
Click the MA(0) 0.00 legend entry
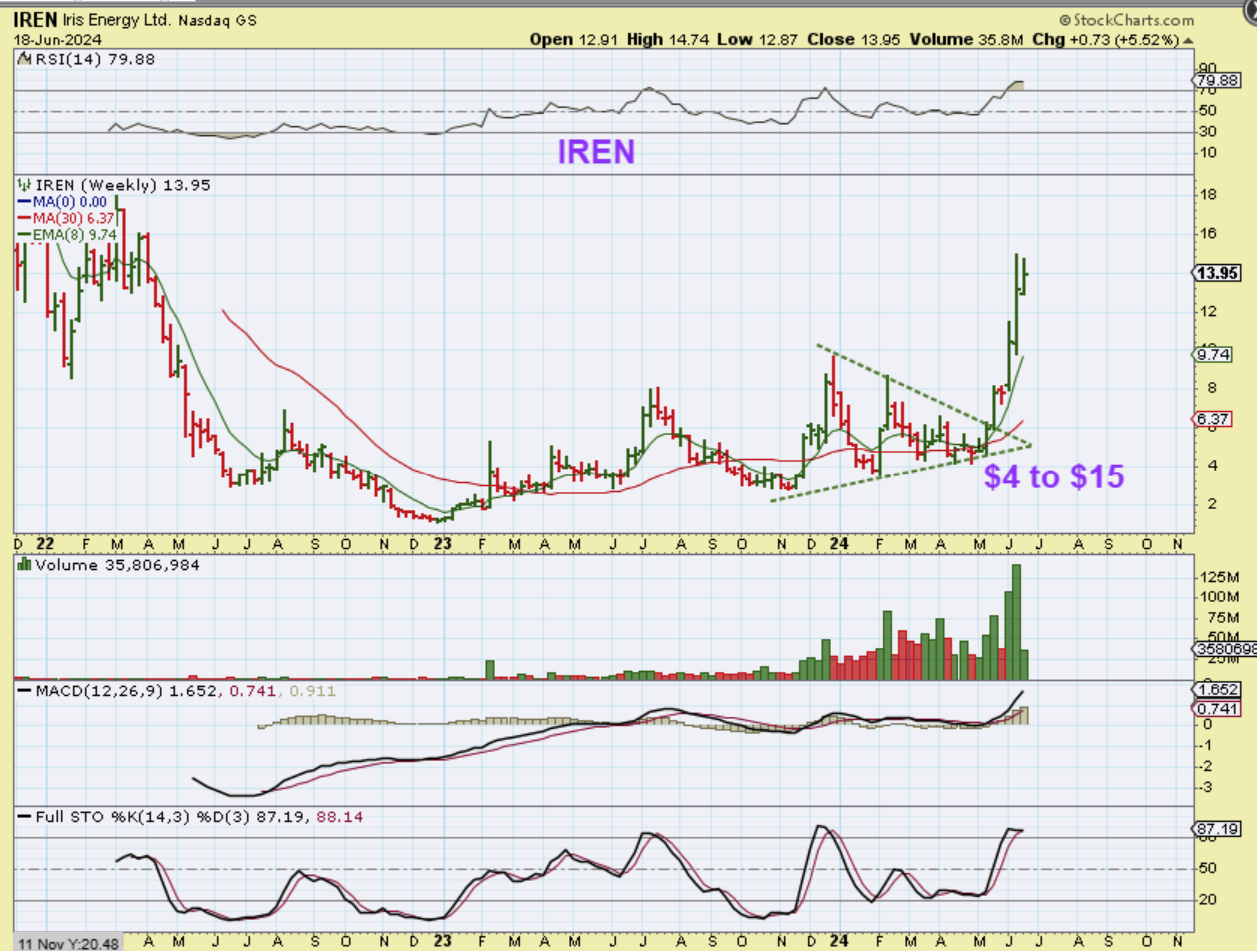(62, 201)
